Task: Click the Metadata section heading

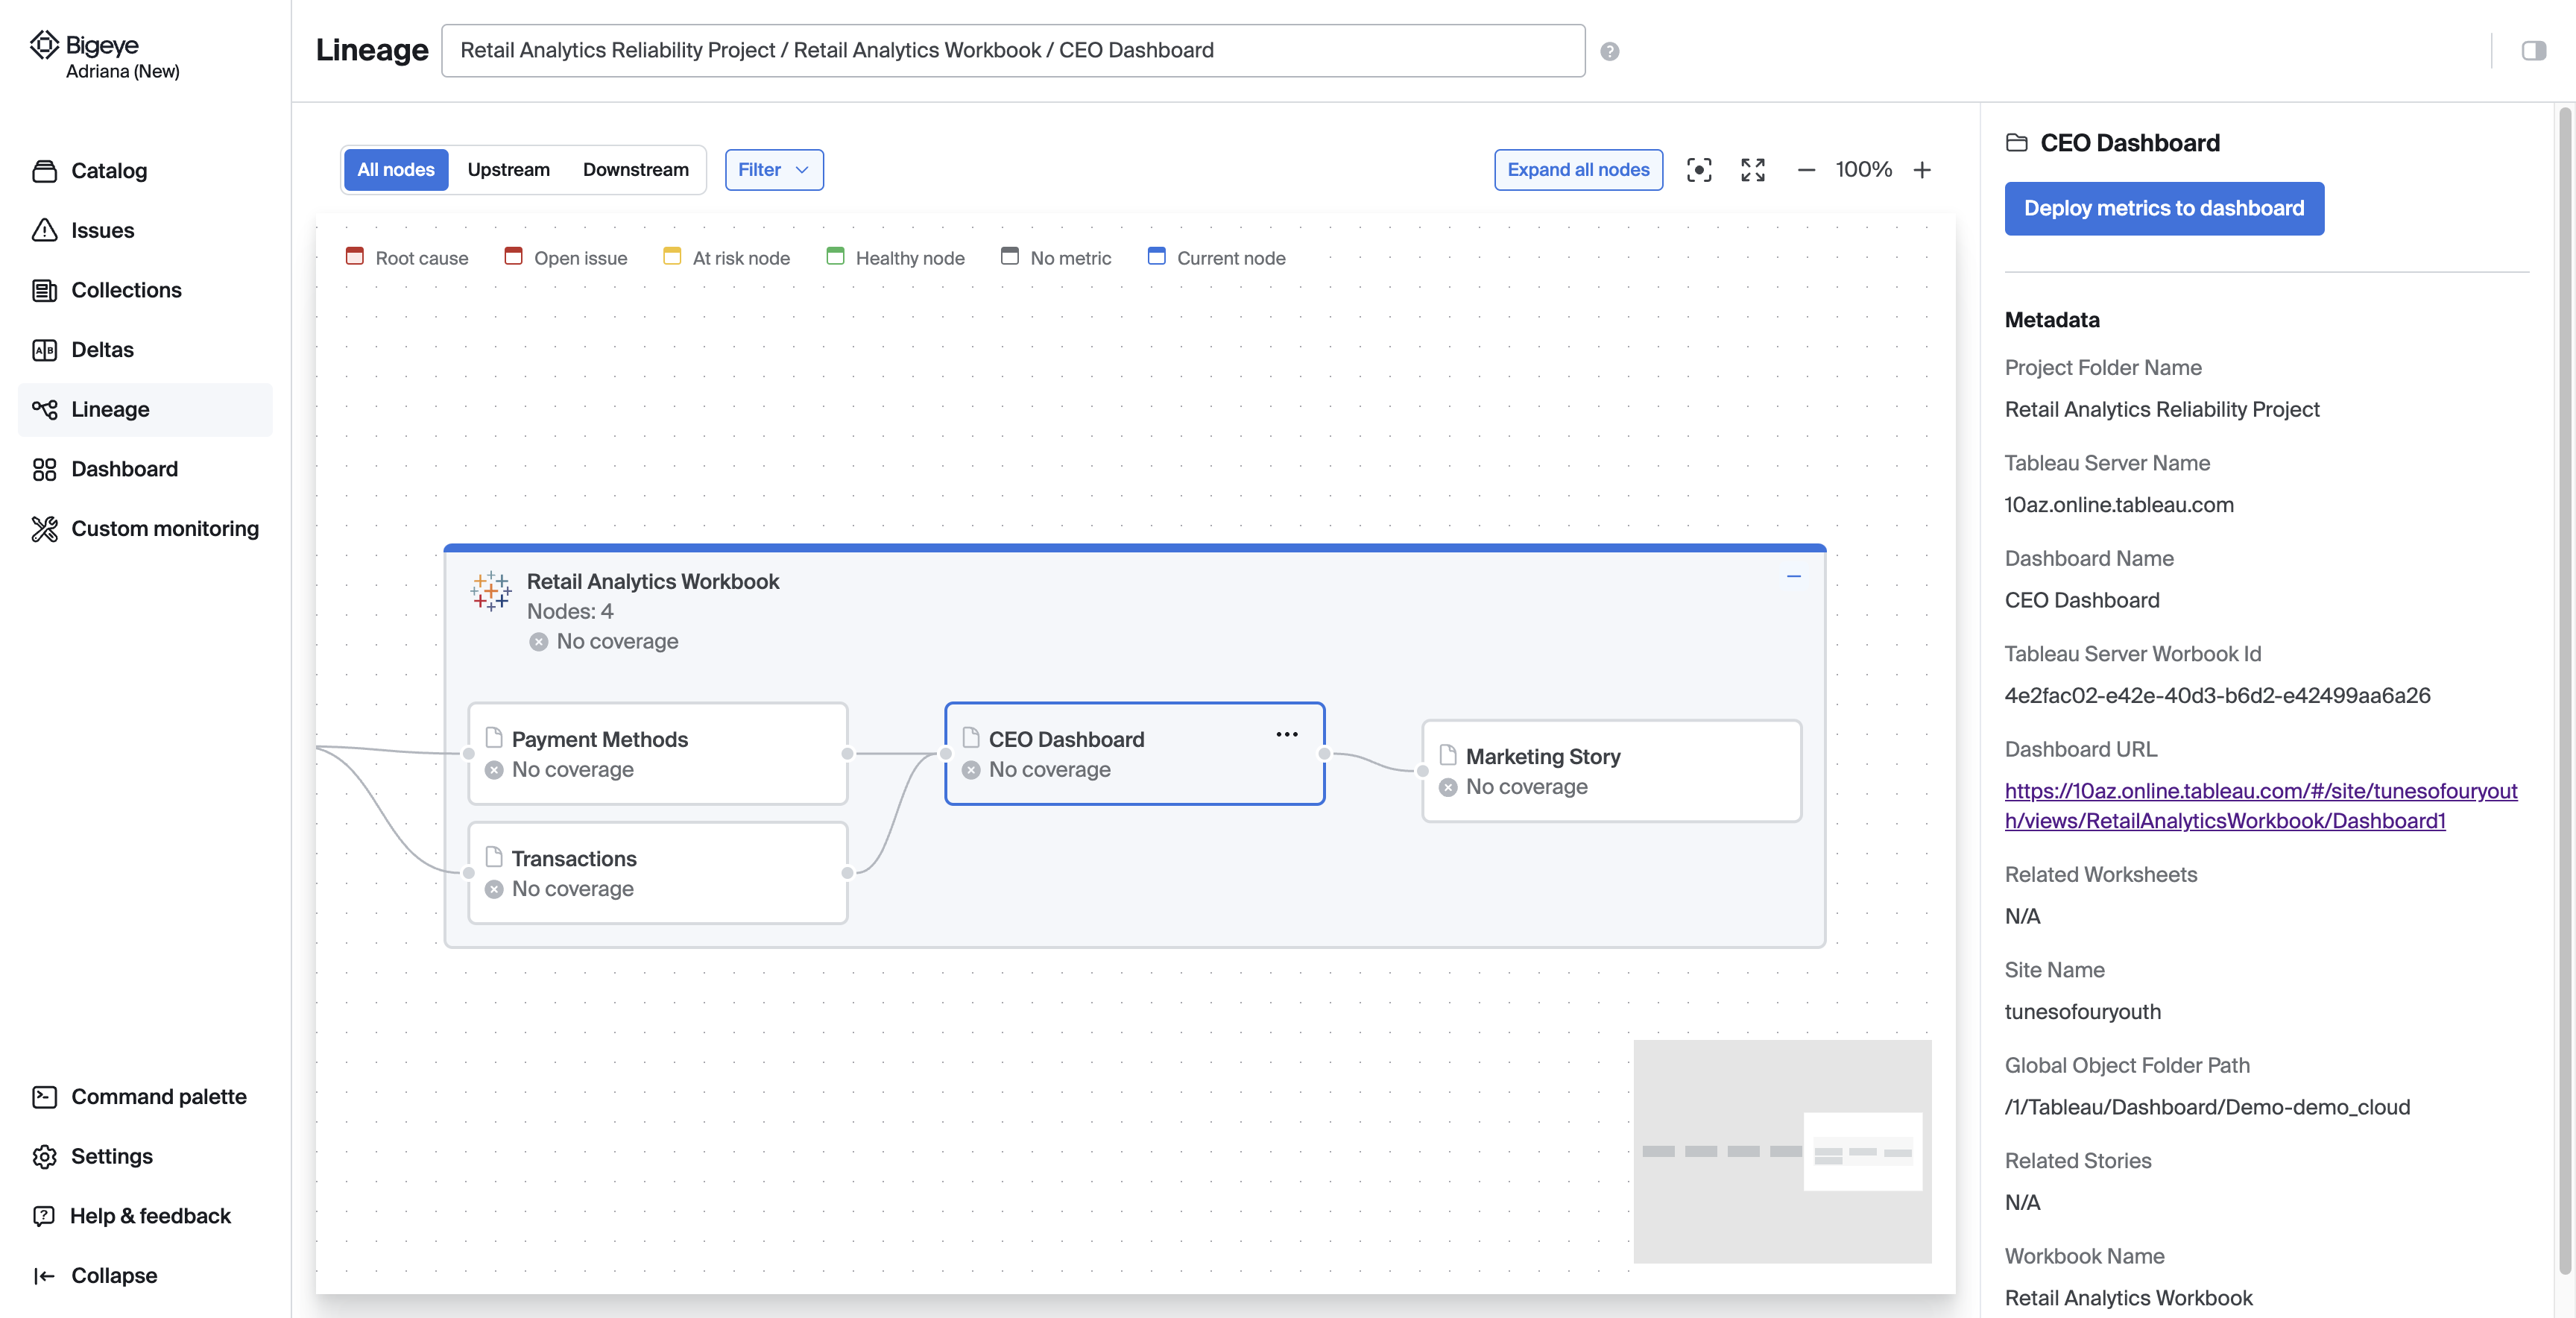Action: pos(2051,320)
